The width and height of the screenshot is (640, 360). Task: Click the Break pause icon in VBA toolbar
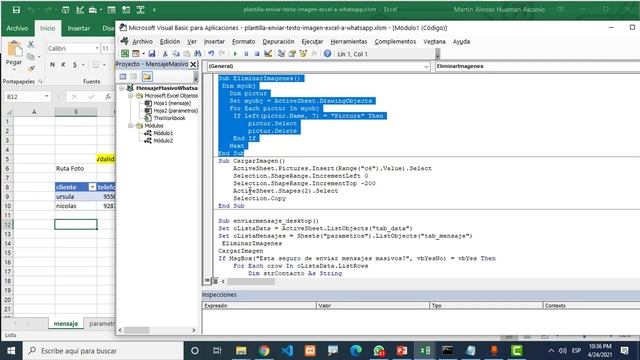246,53
